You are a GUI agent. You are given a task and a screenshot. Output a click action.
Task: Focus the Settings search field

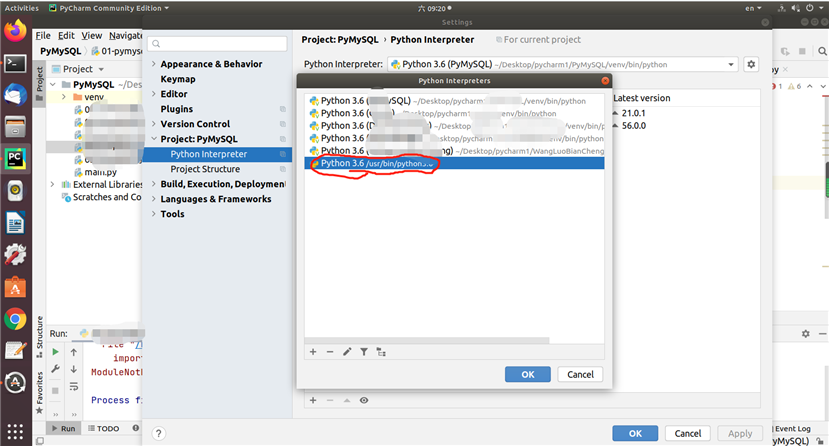click(217, 43)
